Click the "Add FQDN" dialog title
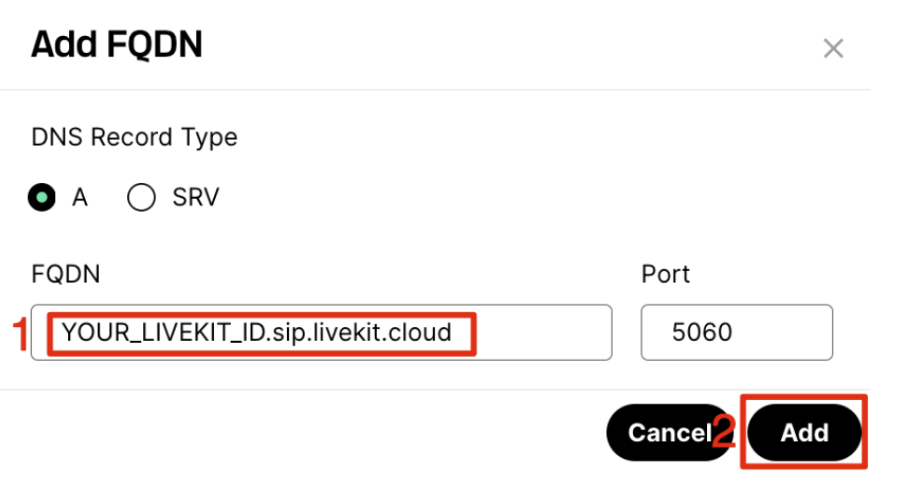900x495 pixels. click(x=117, y=46)
